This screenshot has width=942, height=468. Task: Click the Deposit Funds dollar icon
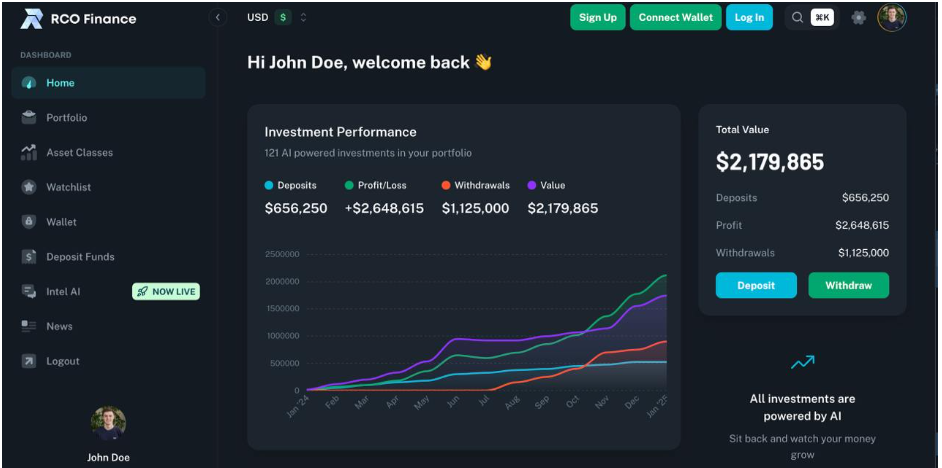[29, 257]
